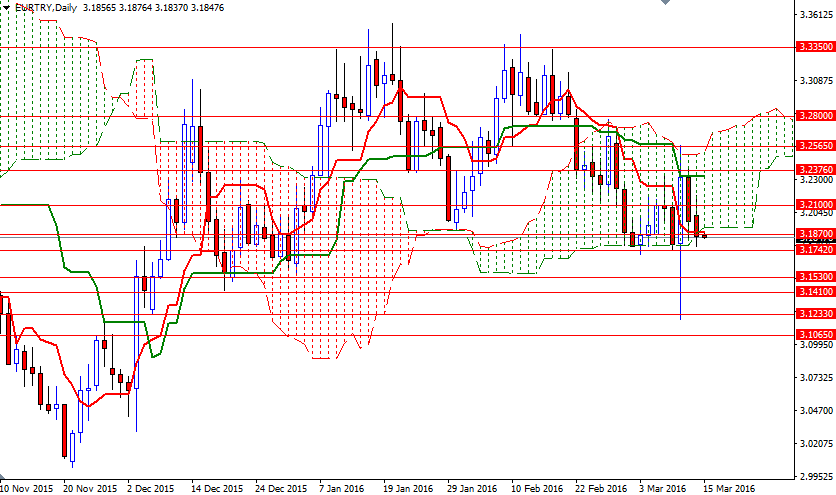
Task: Select the 3.18700 red price level label
Action: pos(815,234)
